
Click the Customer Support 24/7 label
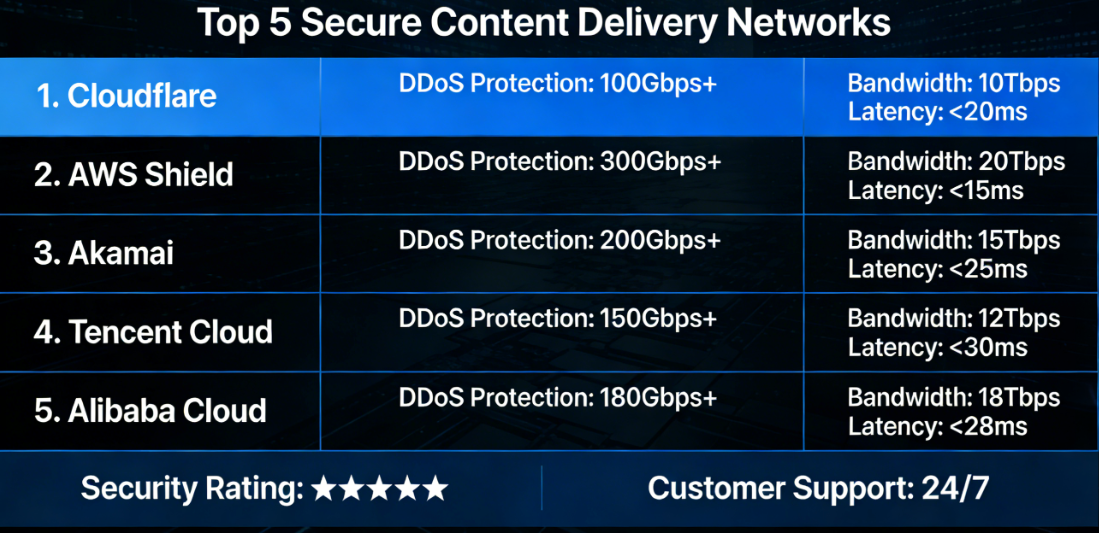819,489
